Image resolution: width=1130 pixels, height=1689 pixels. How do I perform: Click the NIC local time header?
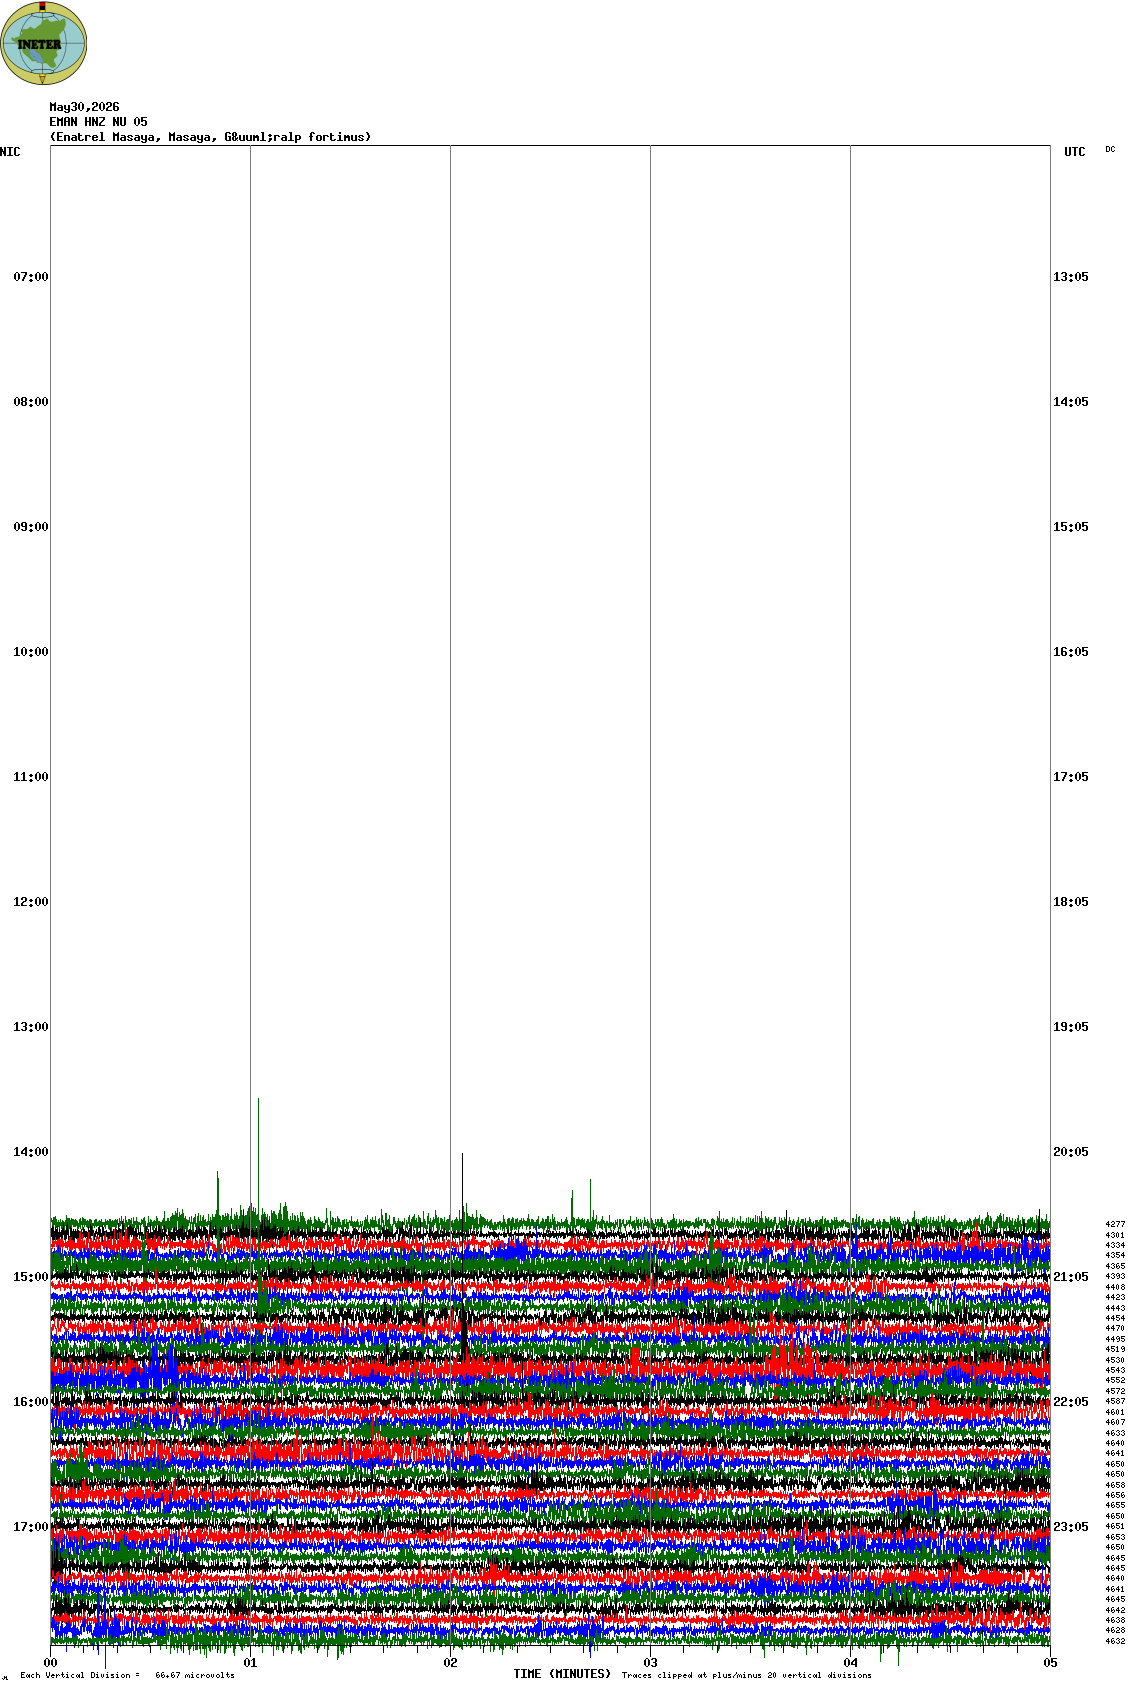(x=10, y=152)
